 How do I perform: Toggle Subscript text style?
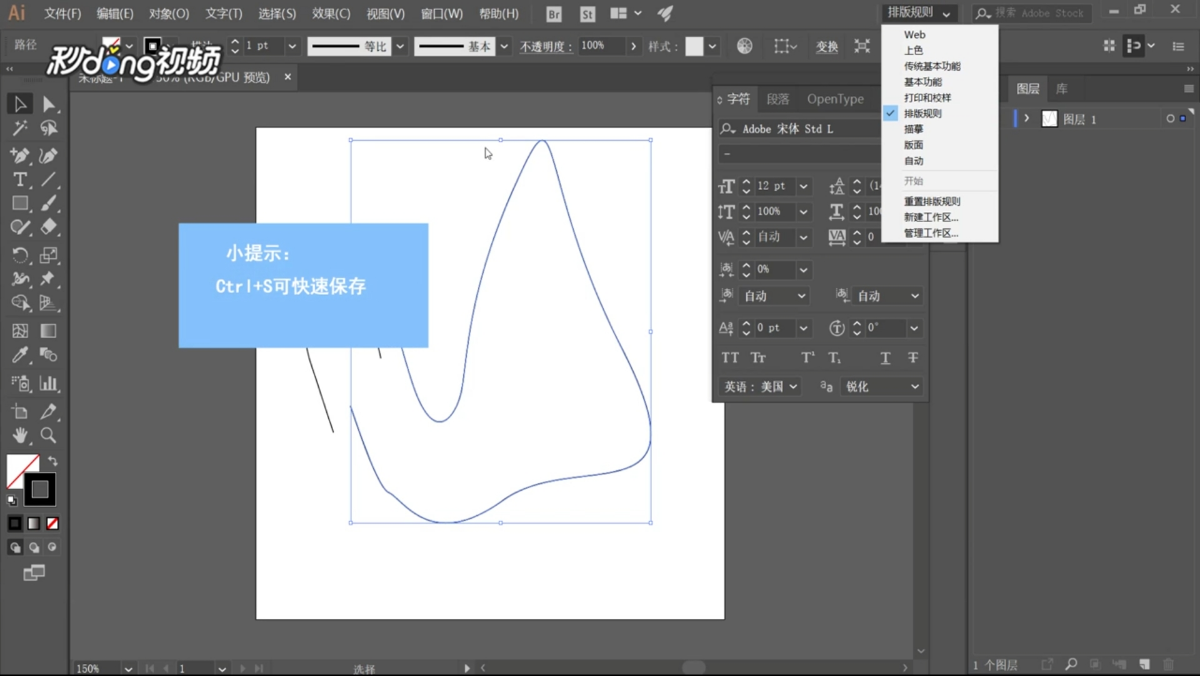(x=835, y=357)
